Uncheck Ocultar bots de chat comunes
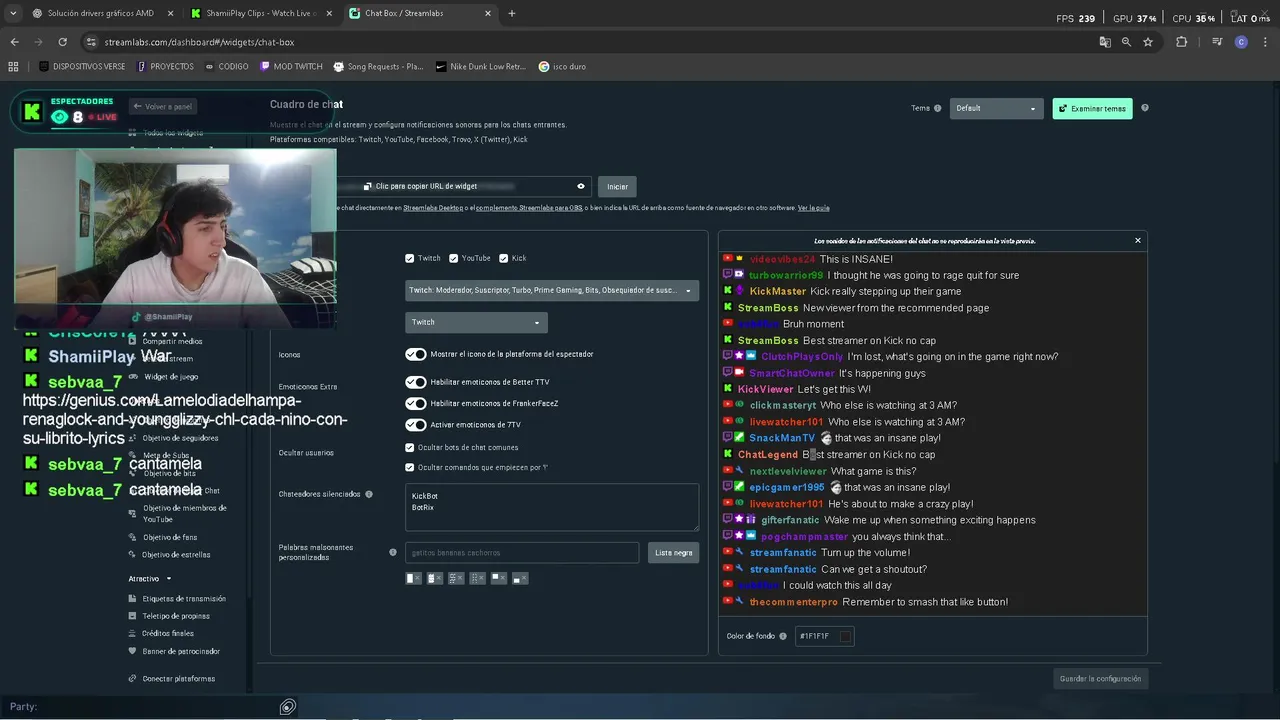 (410, 447)
